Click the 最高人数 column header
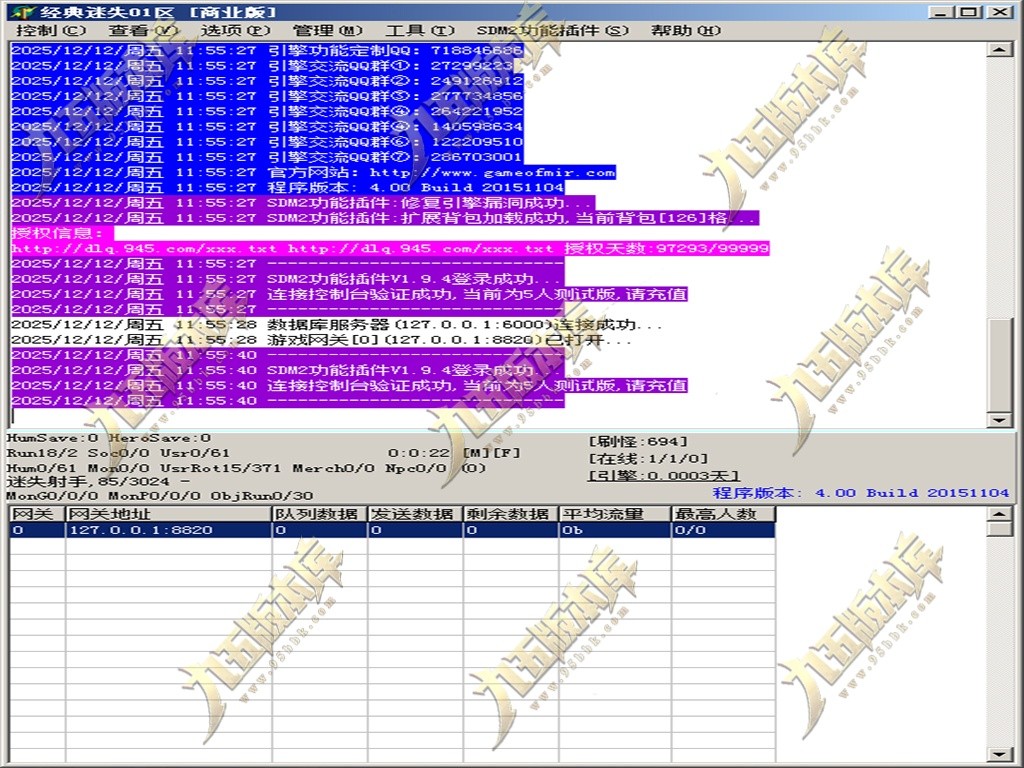 723,514
